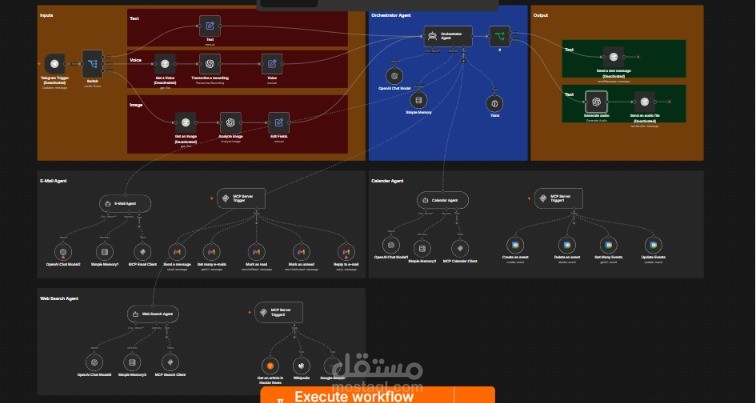
Task: Open the Switch node
Action: (x=92, y=64)
